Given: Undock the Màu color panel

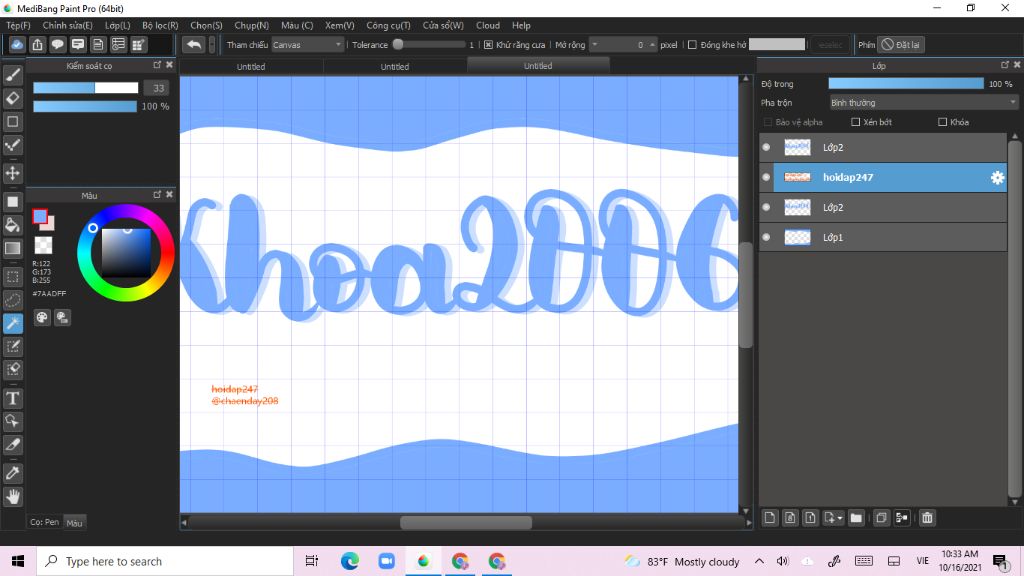Looking at the screenshot, I should coord(157,195).
